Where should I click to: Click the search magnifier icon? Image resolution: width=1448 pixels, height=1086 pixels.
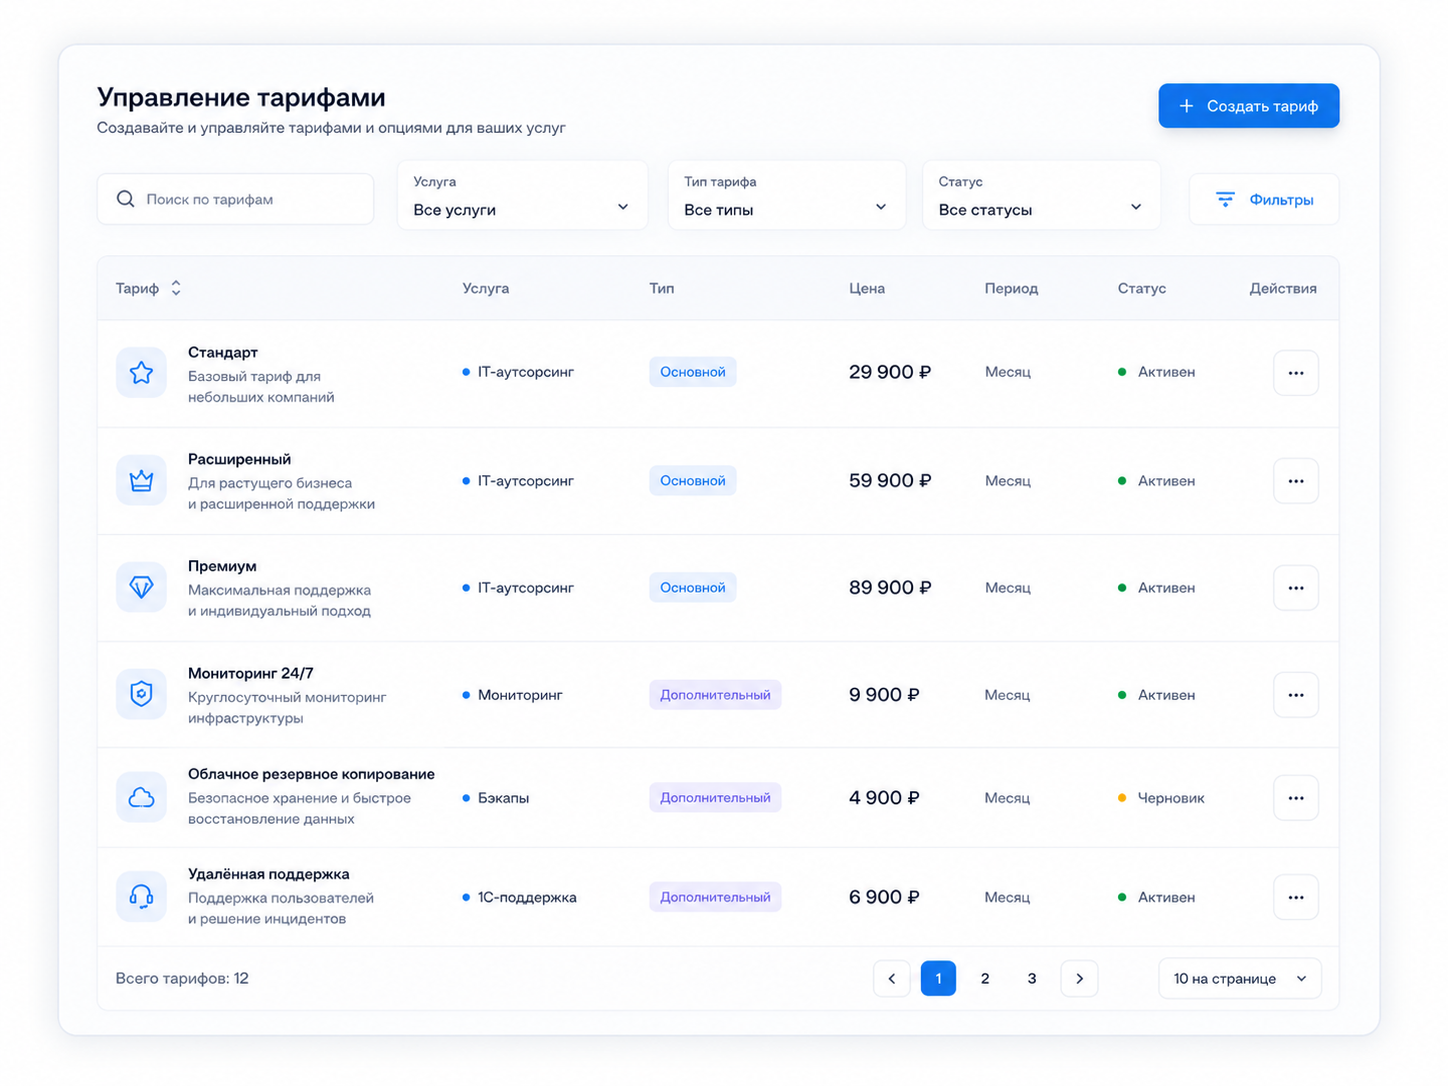(x=126, y=199)
